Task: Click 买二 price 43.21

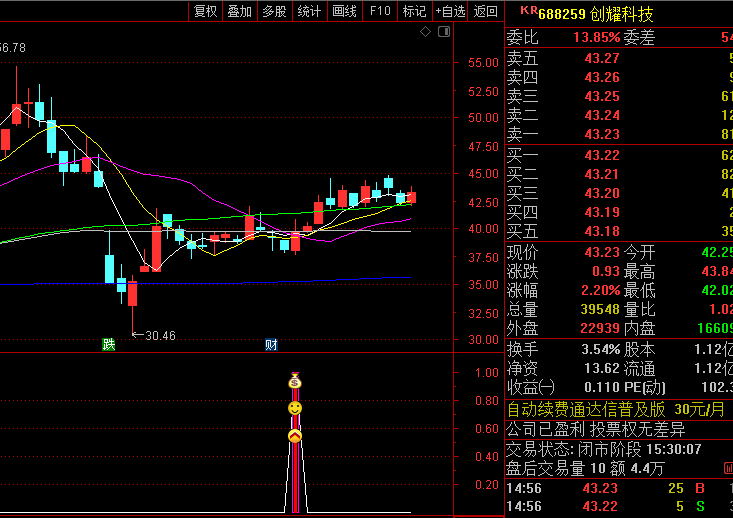Action: (602, 174)
